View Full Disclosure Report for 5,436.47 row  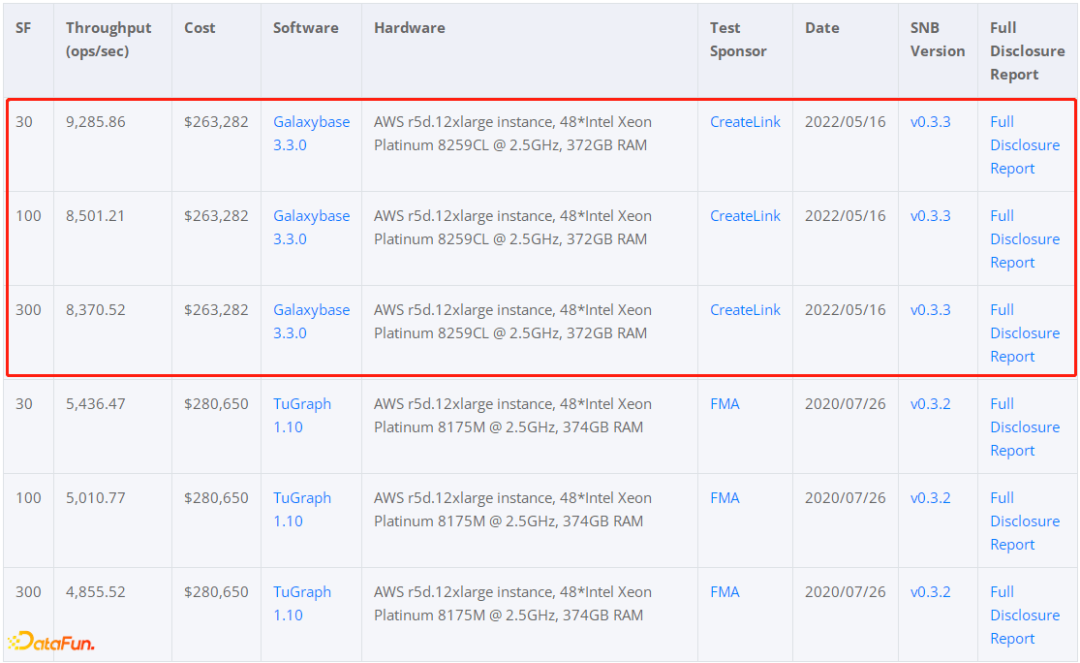1024,427
